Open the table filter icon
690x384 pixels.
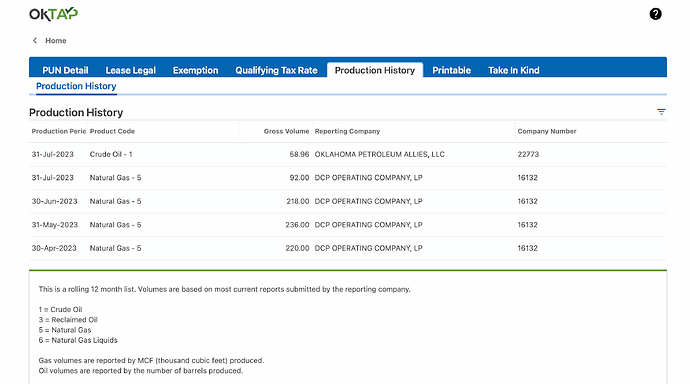(x=661, y=112)
